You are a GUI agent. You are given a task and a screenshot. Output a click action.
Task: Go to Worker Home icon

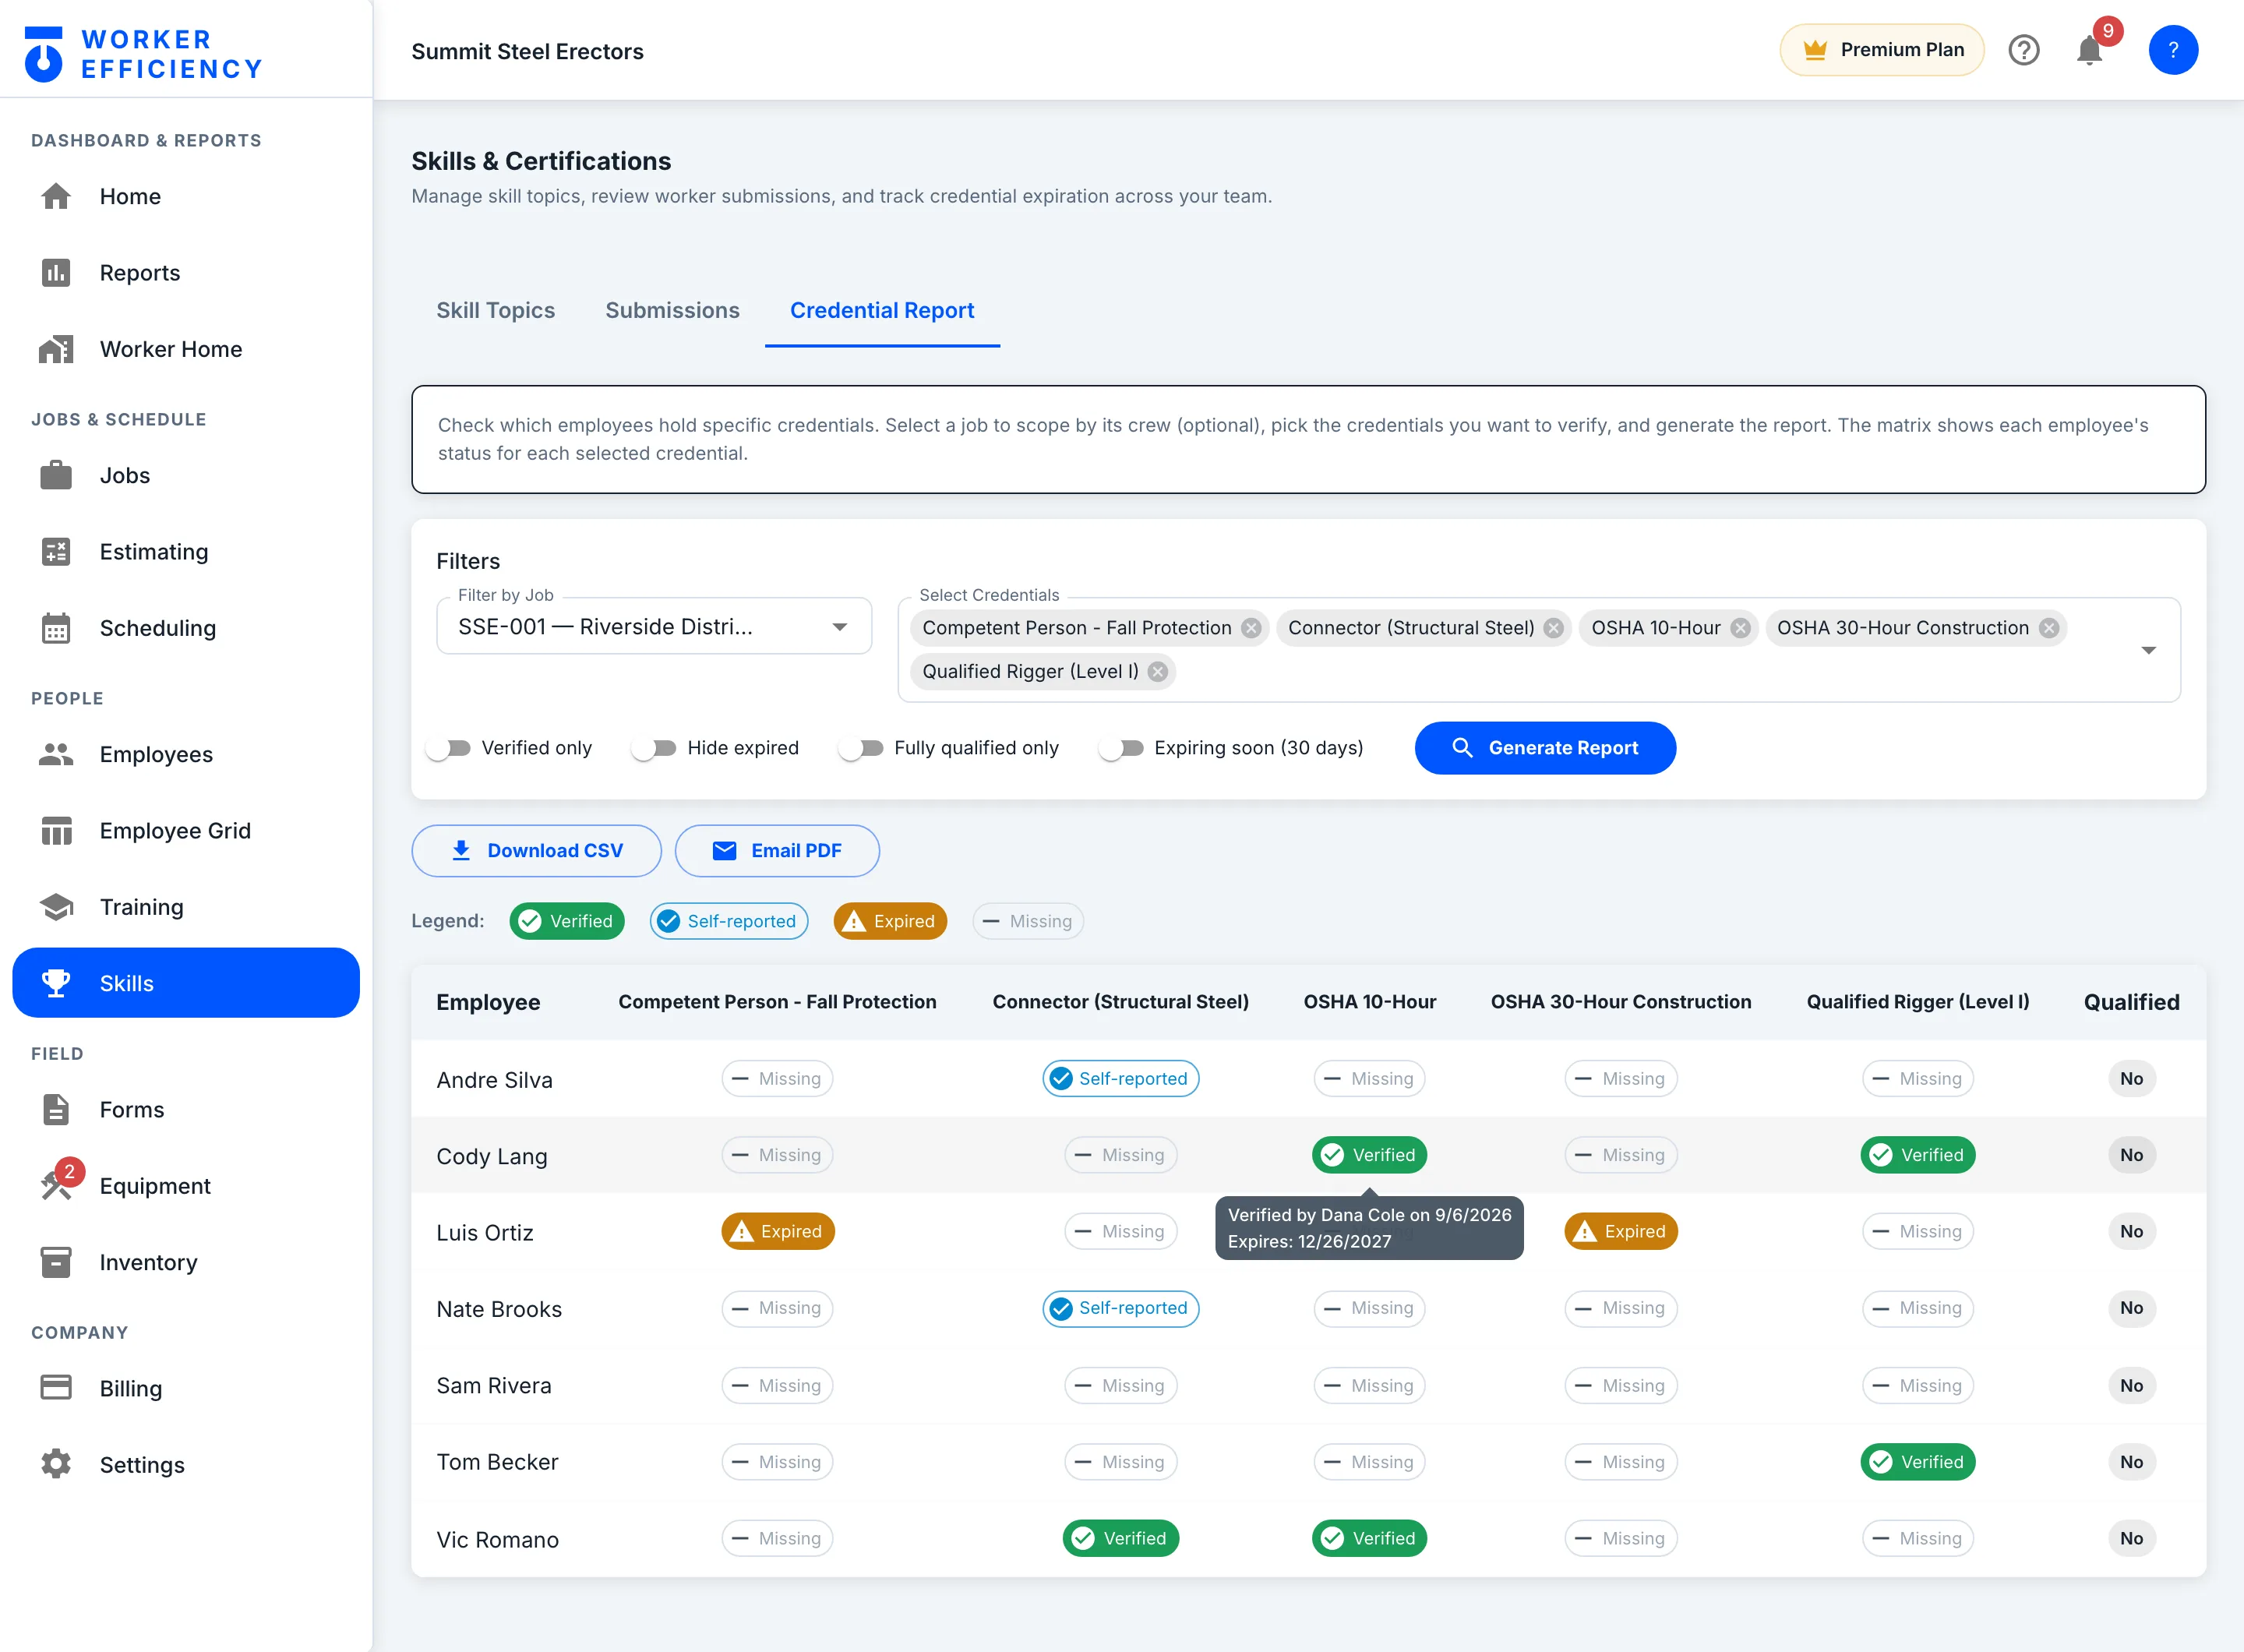[x=56, y=349]
